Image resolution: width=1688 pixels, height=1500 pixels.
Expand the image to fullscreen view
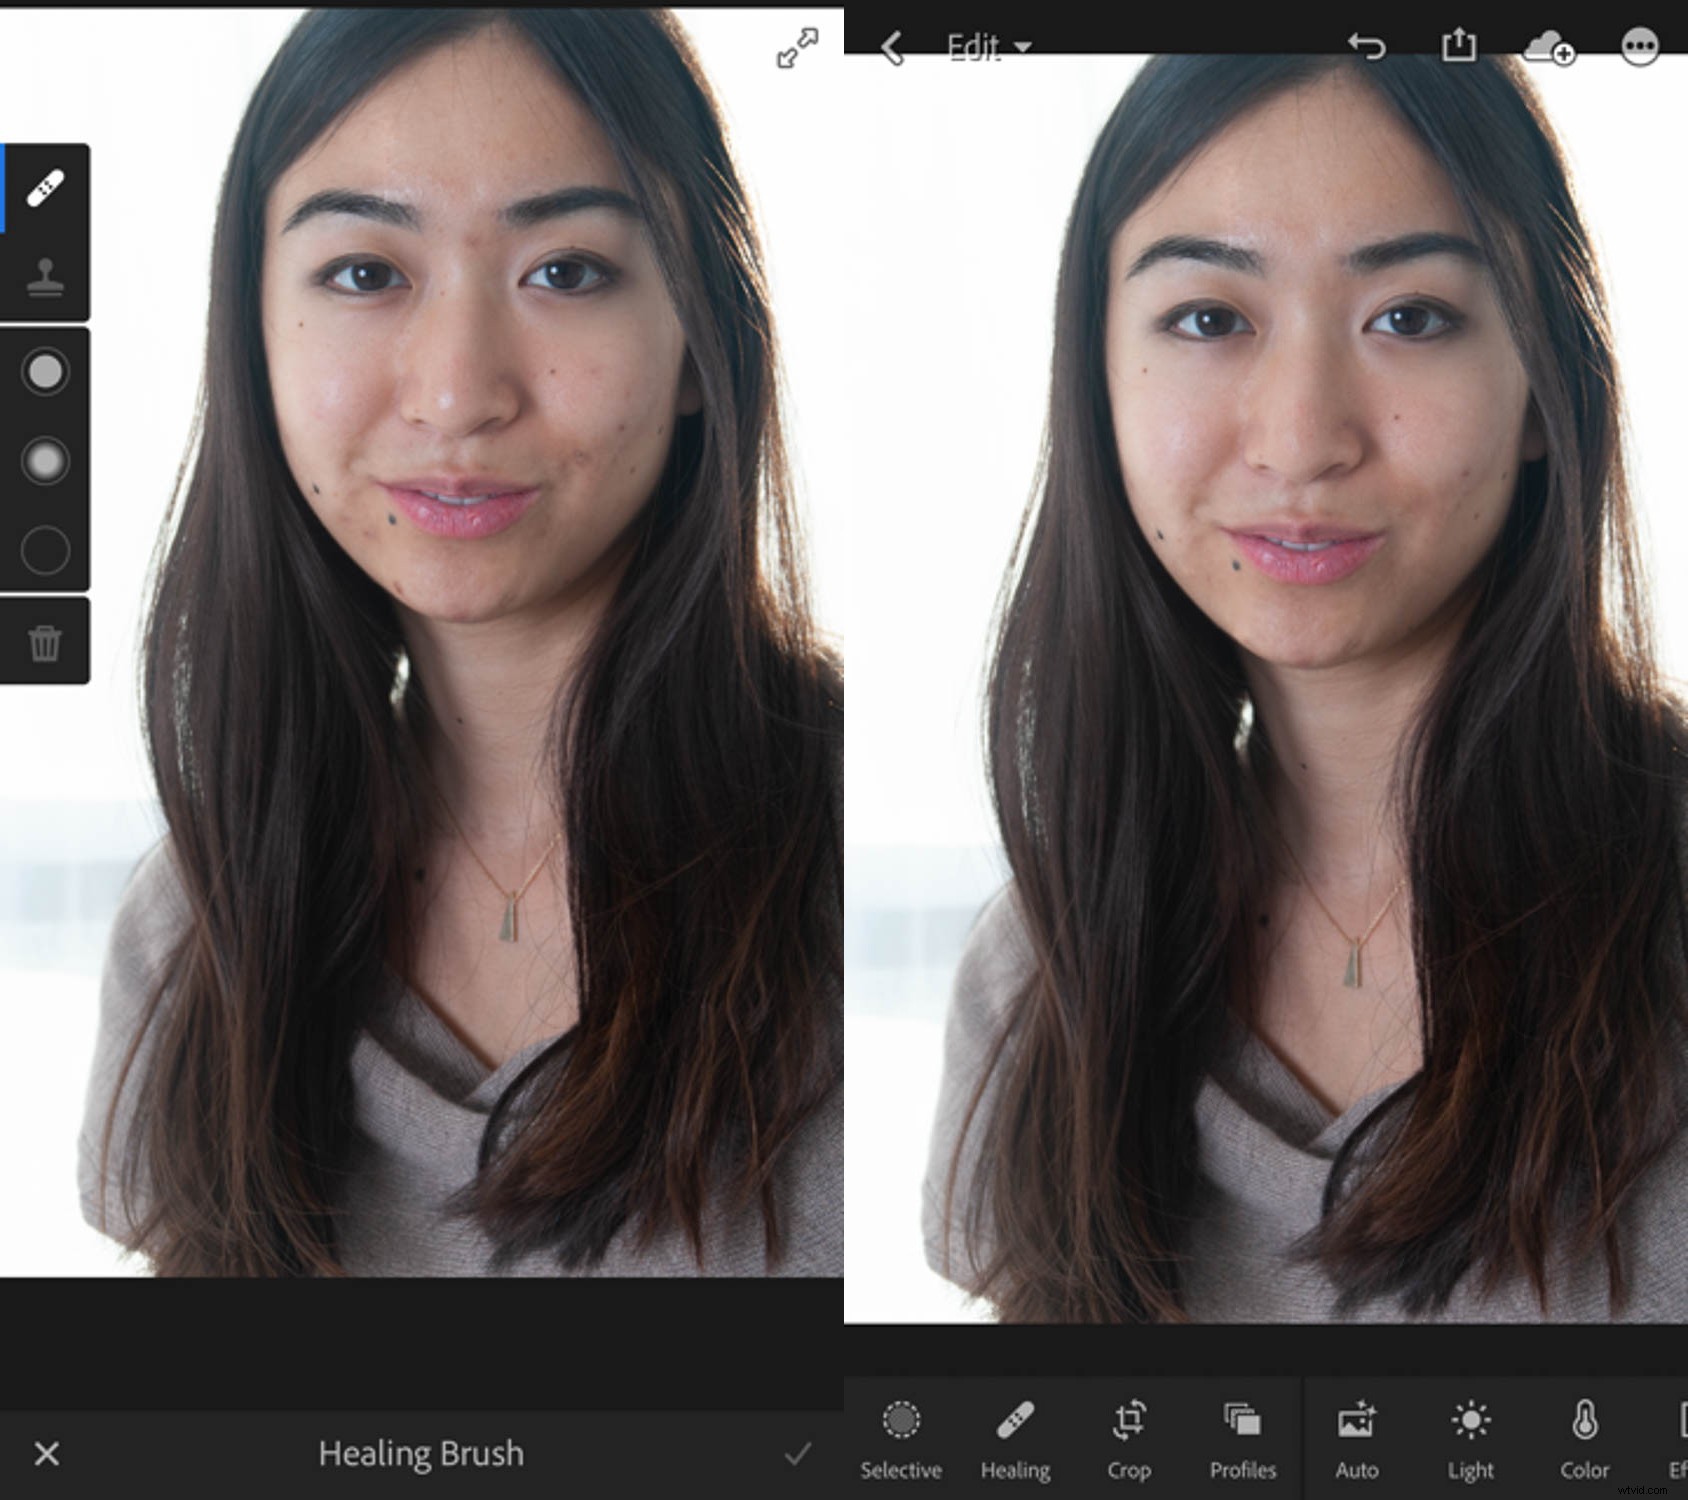click(793, 47)
